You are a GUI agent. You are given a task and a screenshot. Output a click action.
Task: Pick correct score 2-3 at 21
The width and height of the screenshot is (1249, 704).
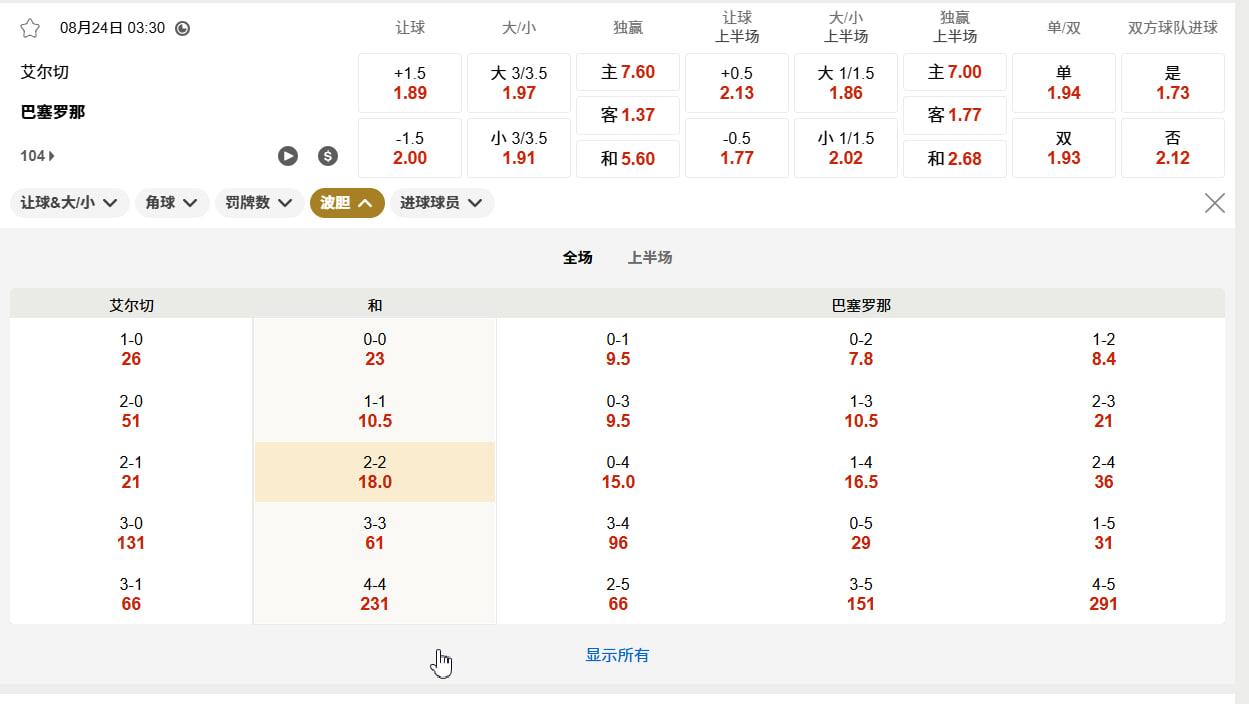(1104, 411)
